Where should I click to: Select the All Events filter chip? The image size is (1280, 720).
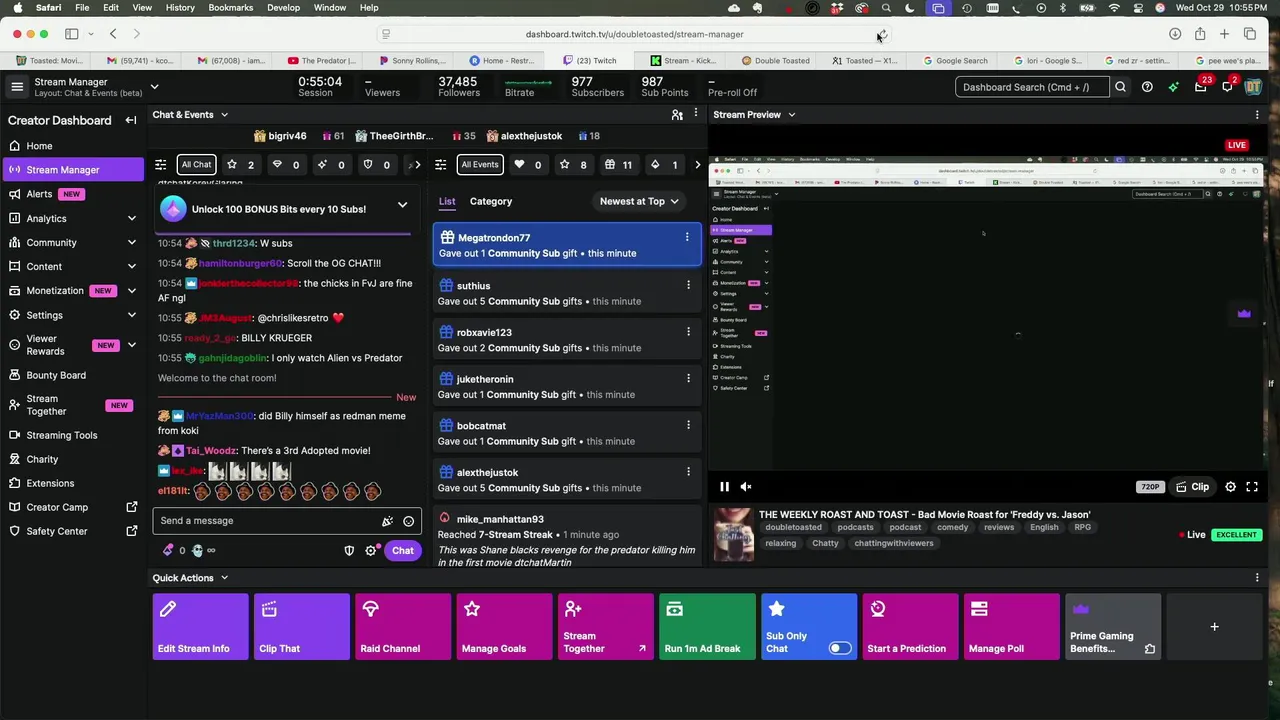[x=480, y=165]
